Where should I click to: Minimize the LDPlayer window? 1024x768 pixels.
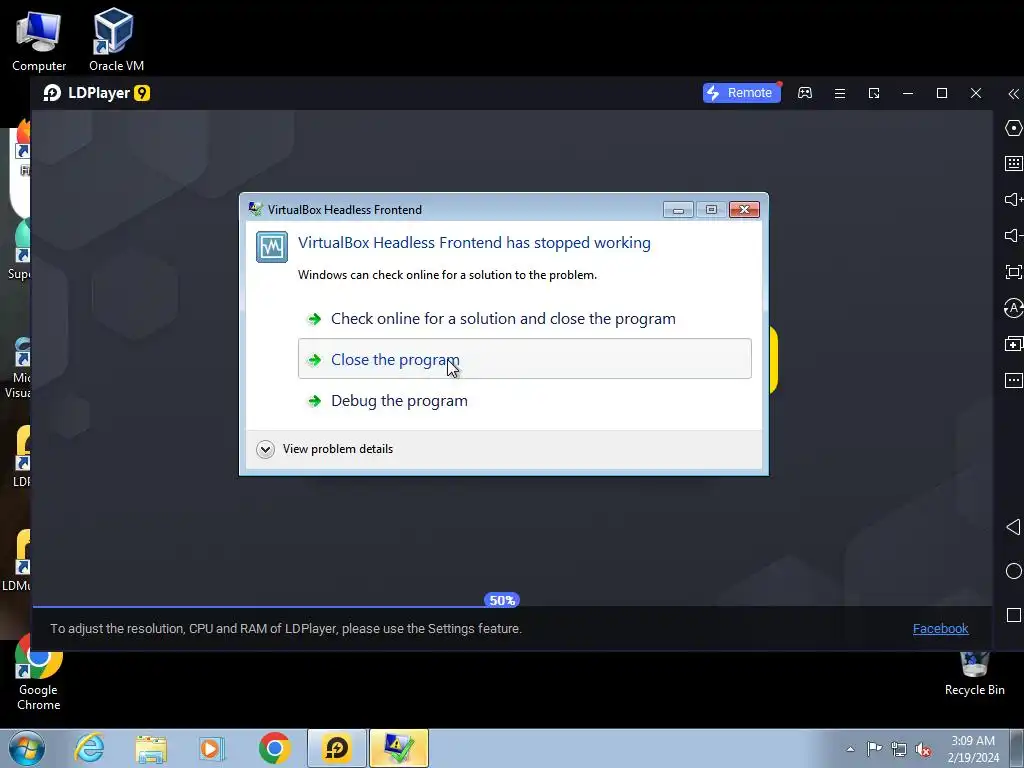908,93
